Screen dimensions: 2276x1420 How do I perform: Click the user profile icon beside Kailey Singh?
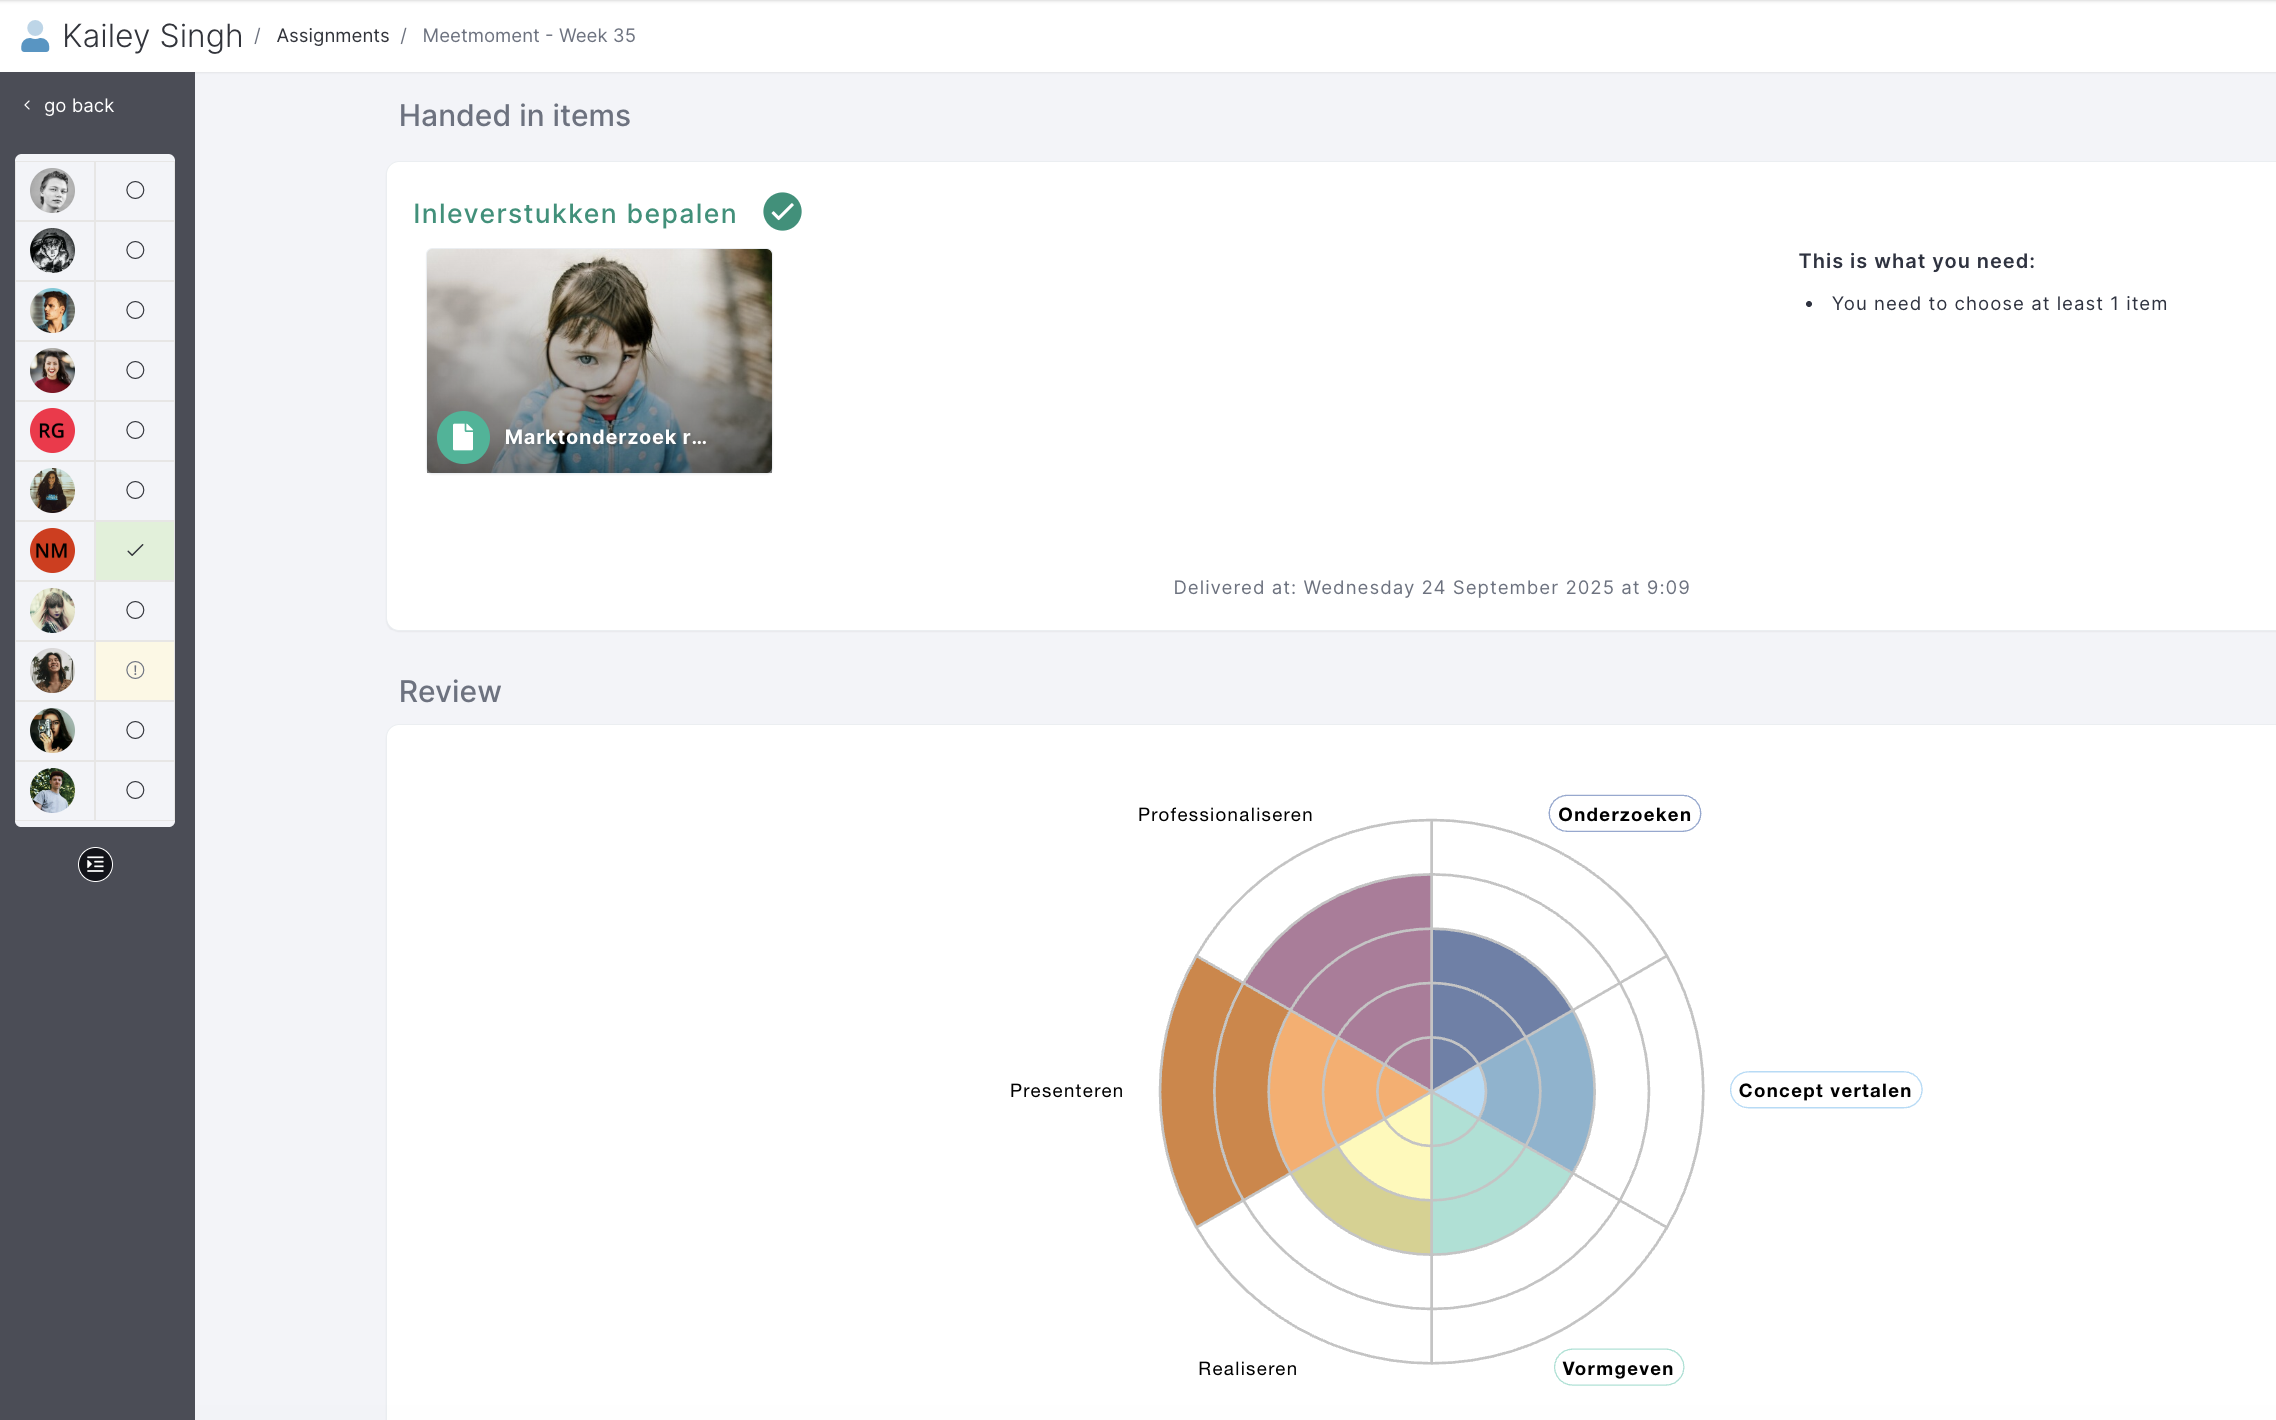point(35,36)
